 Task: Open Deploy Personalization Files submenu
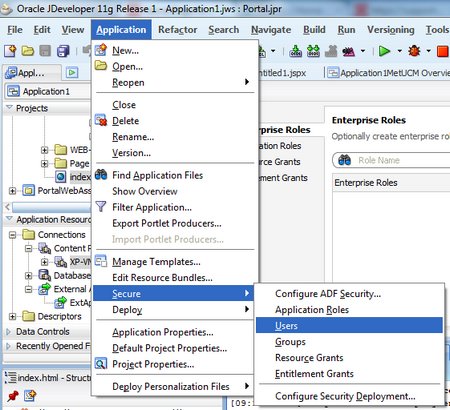click(x=173, y=386)
